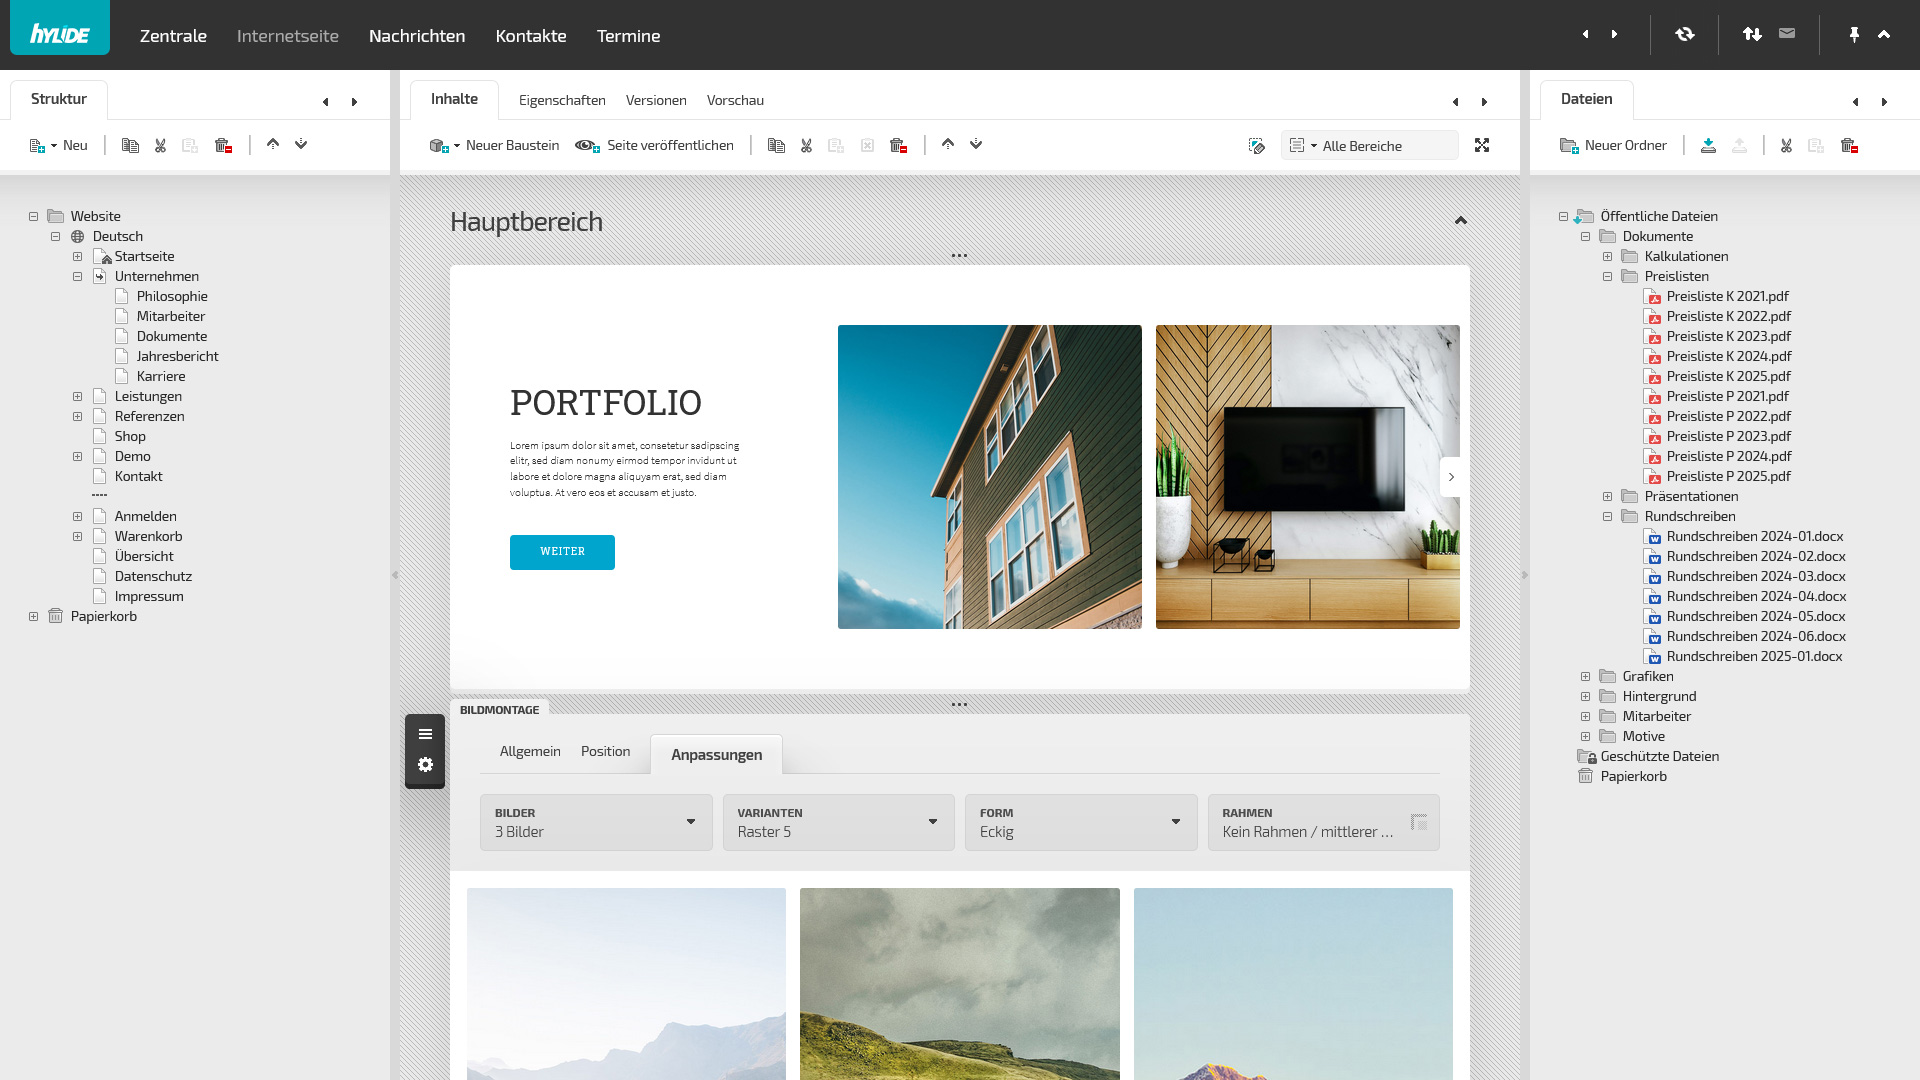Click the pin icon in top bar

(x=1854, y=35)
